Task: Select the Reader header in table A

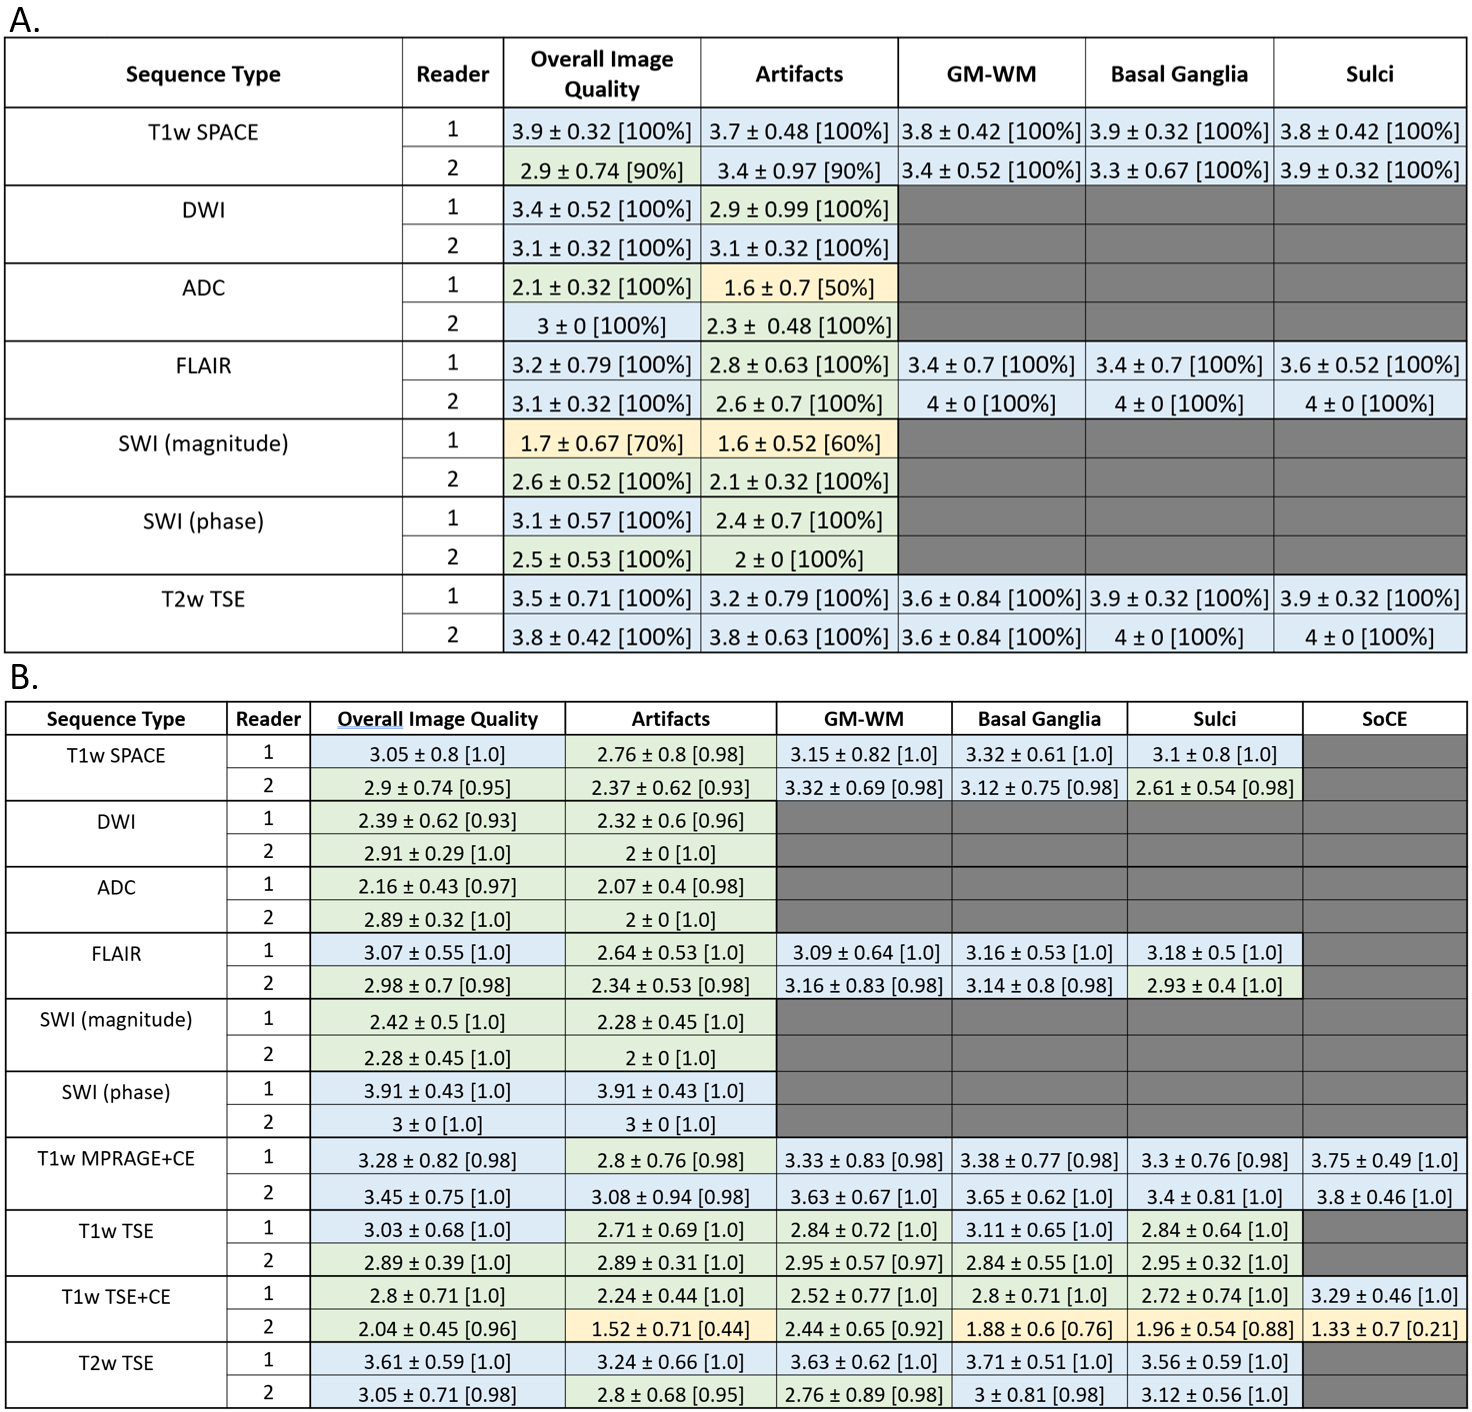Action: click(x=452, y=74)
